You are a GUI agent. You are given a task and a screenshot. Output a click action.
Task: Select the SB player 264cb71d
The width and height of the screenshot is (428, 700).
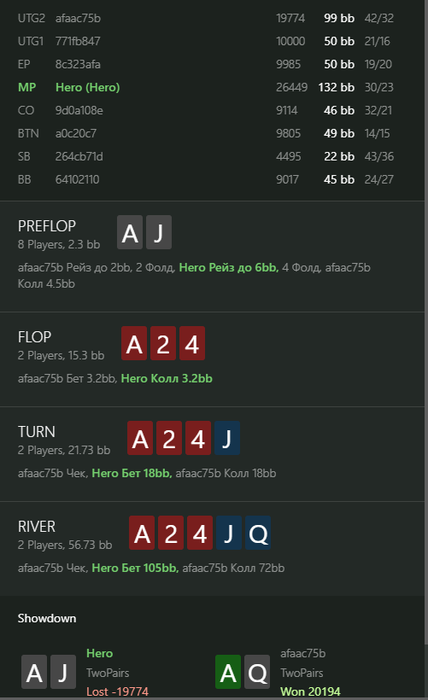tap(79, 156)
